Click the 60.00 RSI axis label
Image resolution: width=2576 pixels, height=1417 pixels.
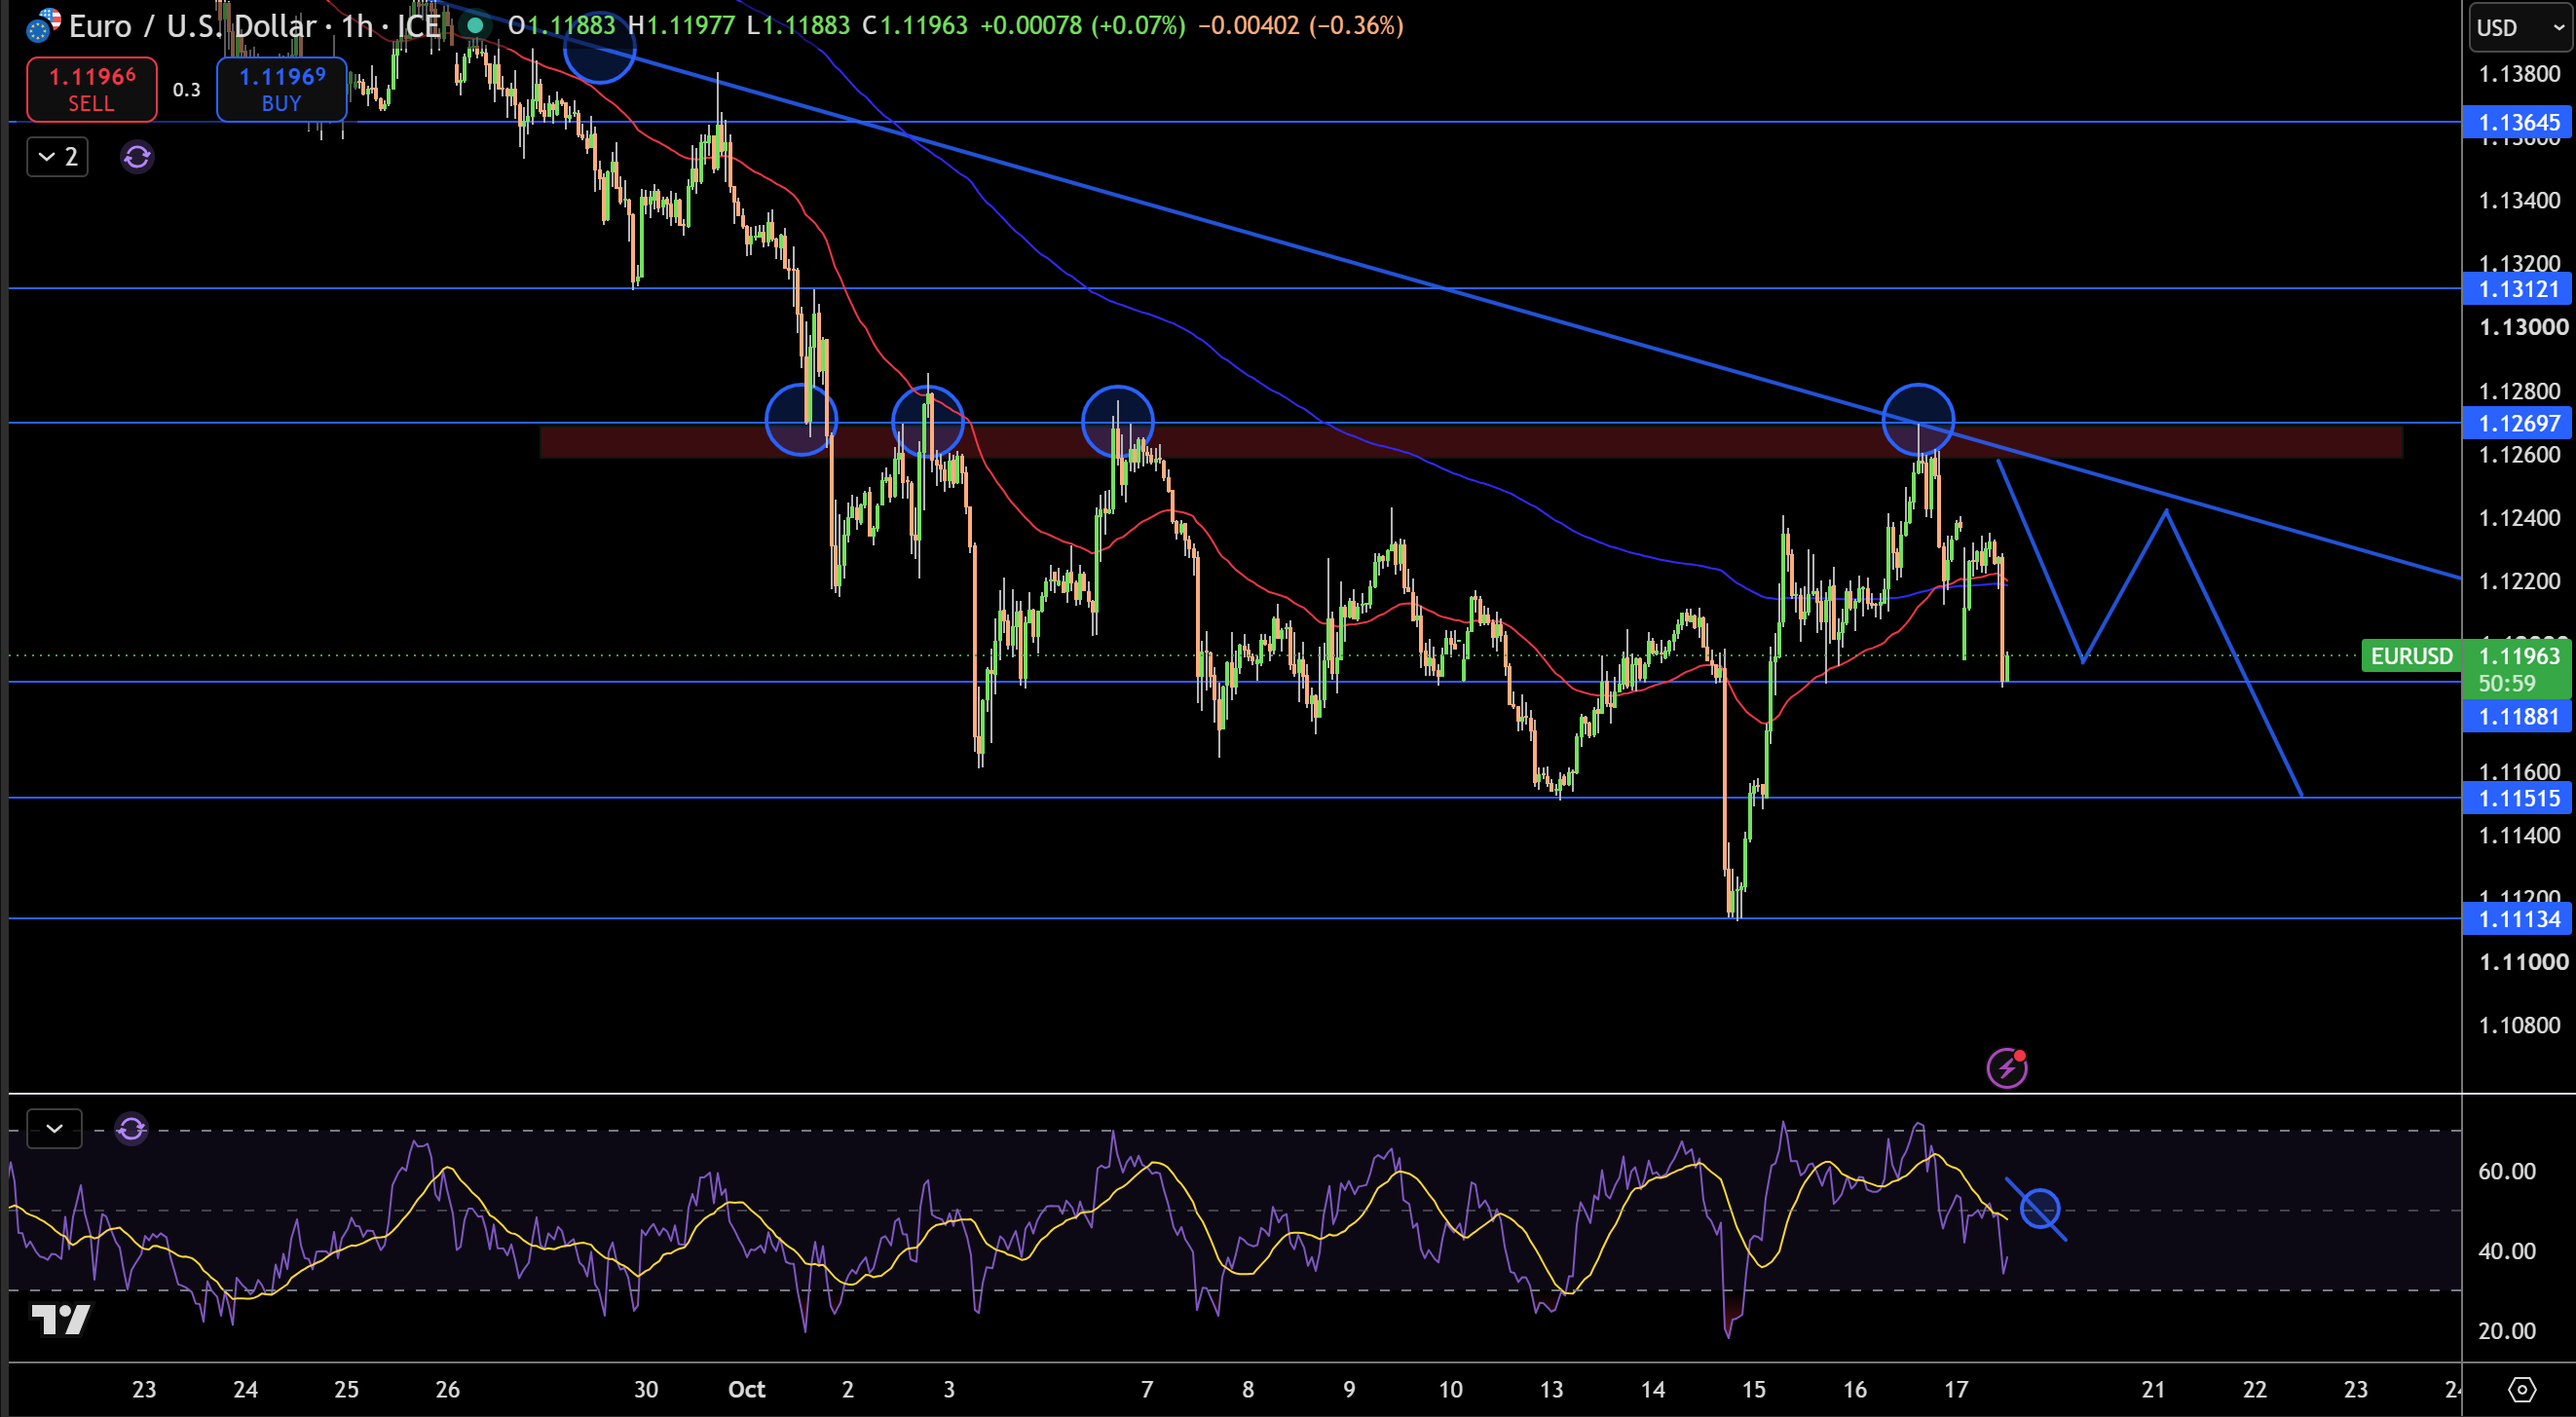pyautogui.click(x=2507, y=1171)
